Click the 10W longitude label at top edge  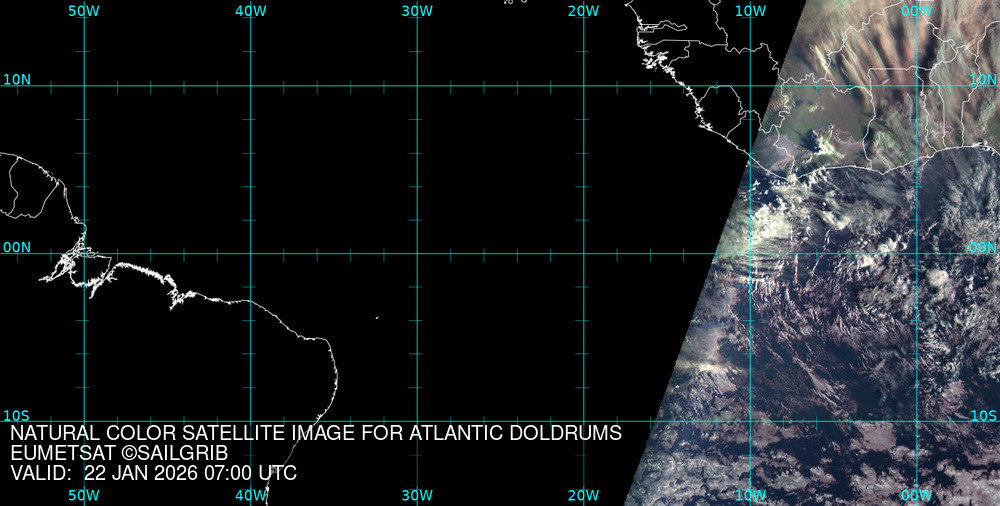[750, 11]
